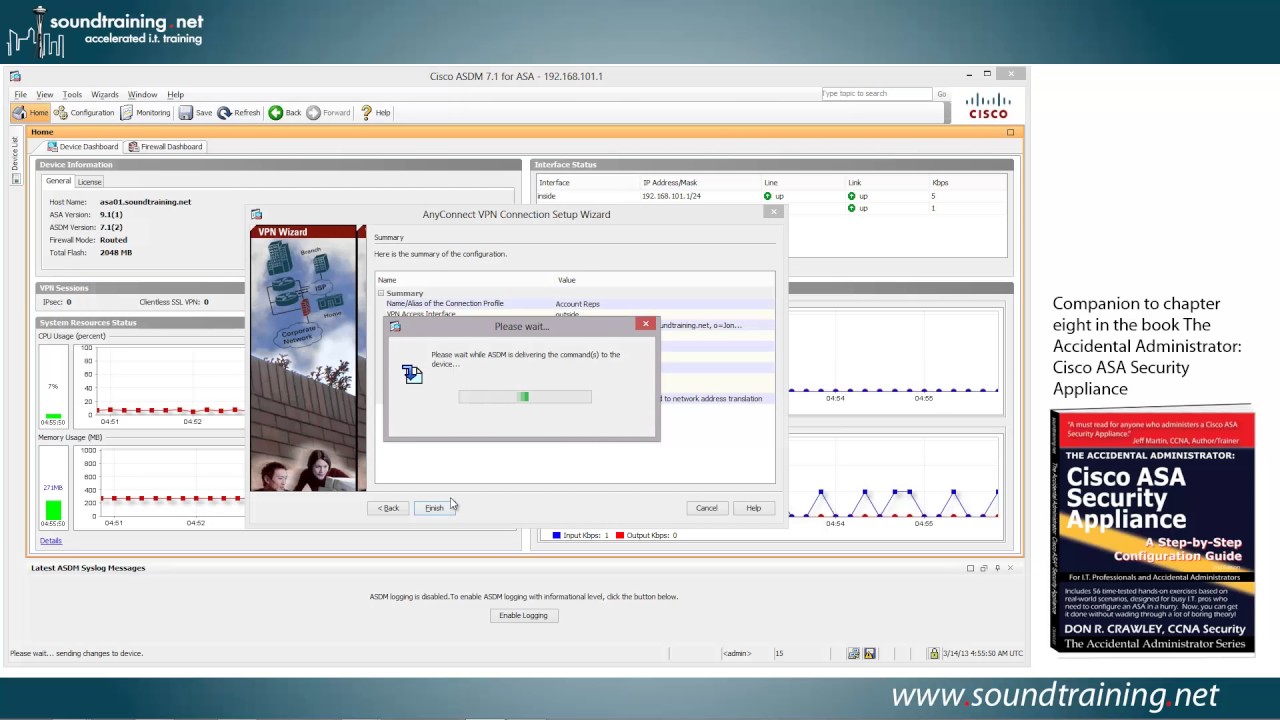This screenshot has width=1280, height=720.
Task: Click the command delivery icon in dialog
Action: (x=412, y=374)
